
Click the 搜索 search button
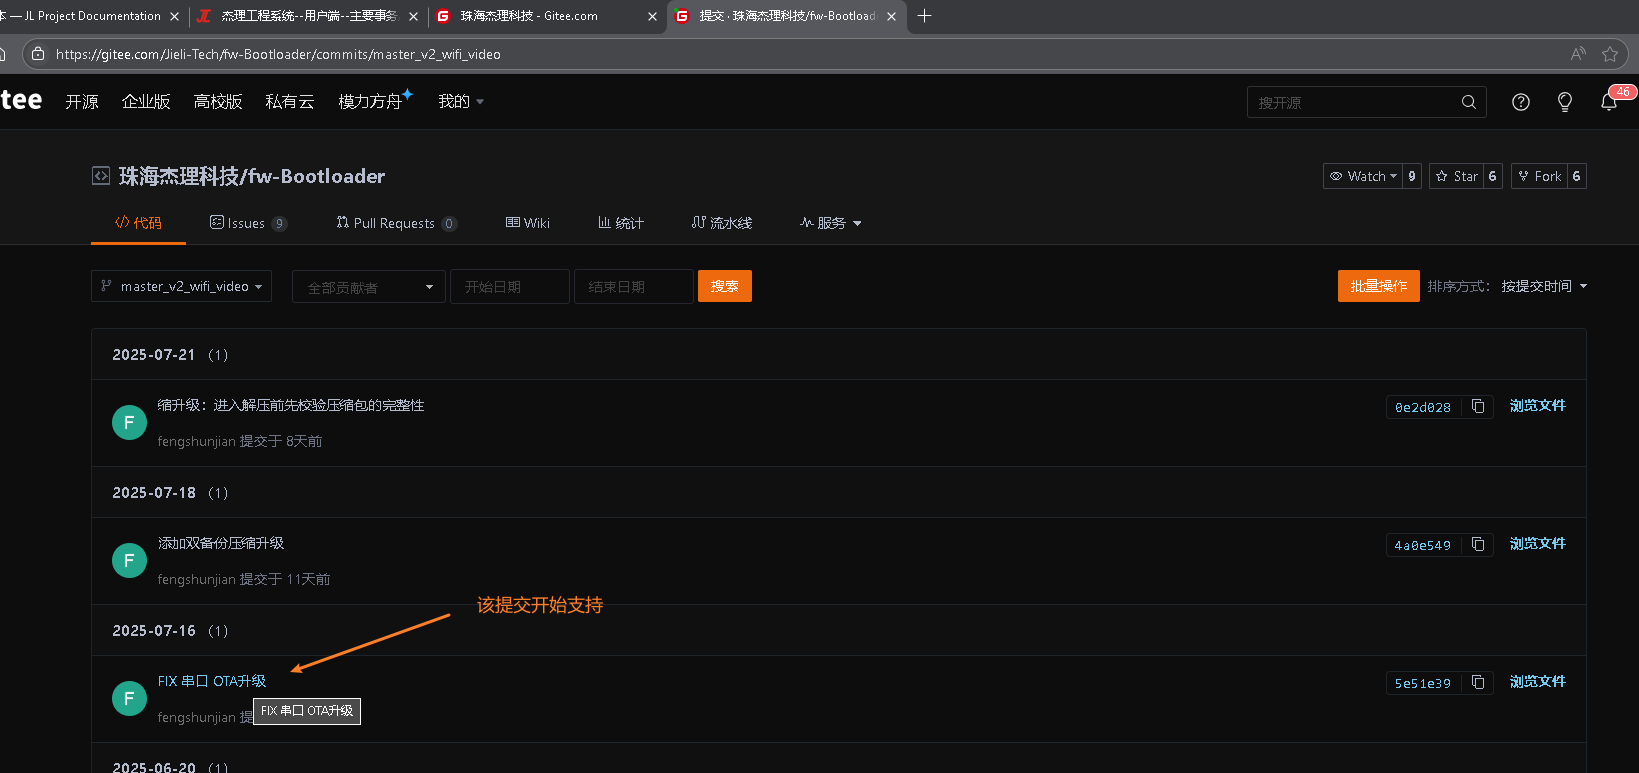pyautogui.click(x=725, y=286)
